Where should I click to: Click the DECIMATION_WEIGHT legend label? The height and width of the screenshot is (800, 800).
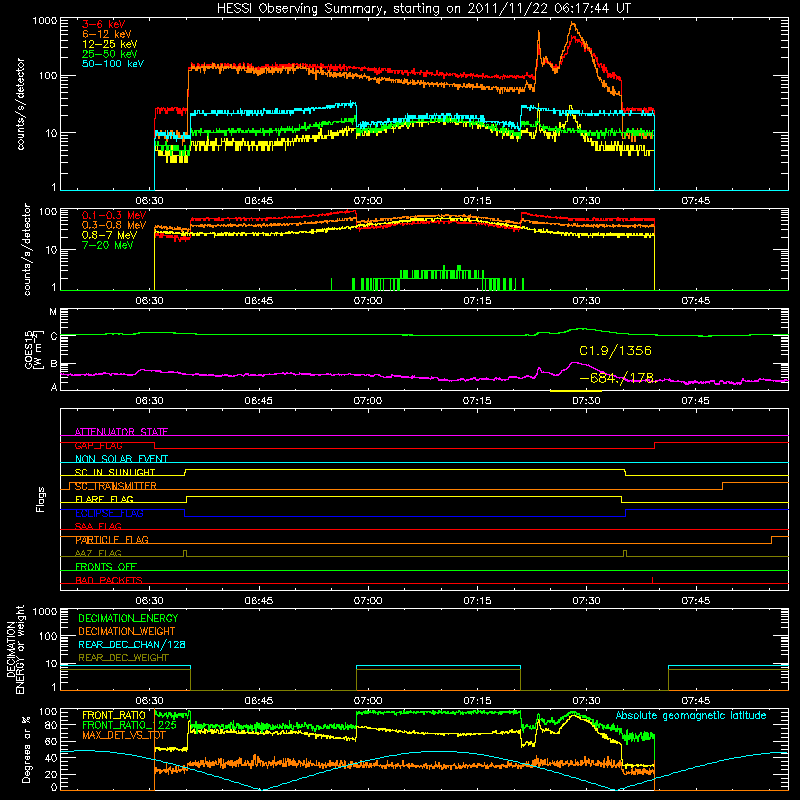tap(127, 631)
